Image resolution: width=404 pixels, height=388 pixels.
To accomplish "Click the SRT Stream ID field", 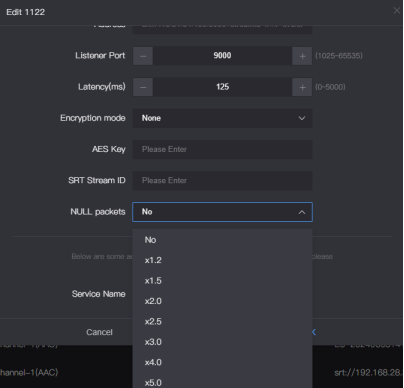I will point(222,181).
